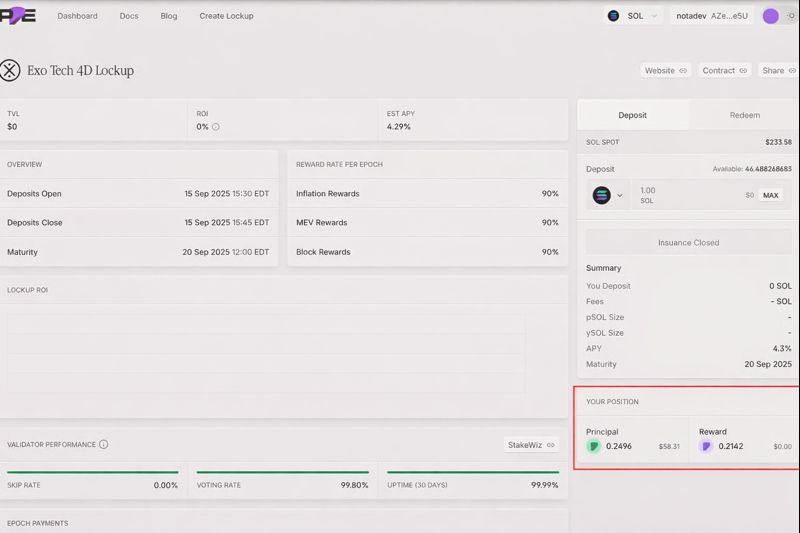This screenshot has height=533, width=800.
Task: Click the purple wallet avatar circle
Action: (770, 16)
